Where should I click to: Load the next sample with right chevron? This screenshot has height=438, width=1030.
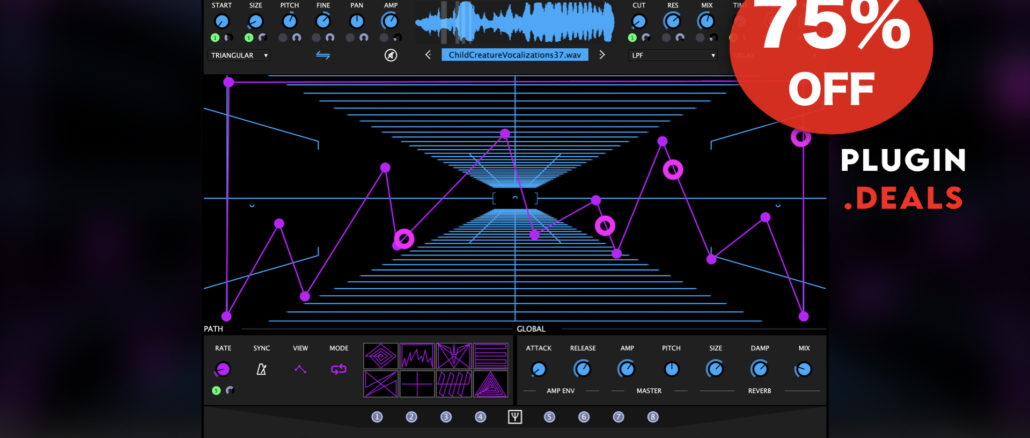(602, 55)
